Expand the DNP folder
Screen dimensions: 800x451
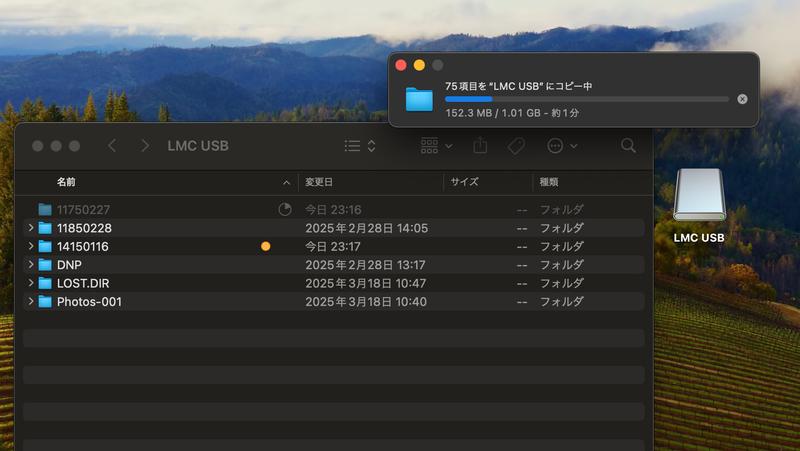[31, 264]
